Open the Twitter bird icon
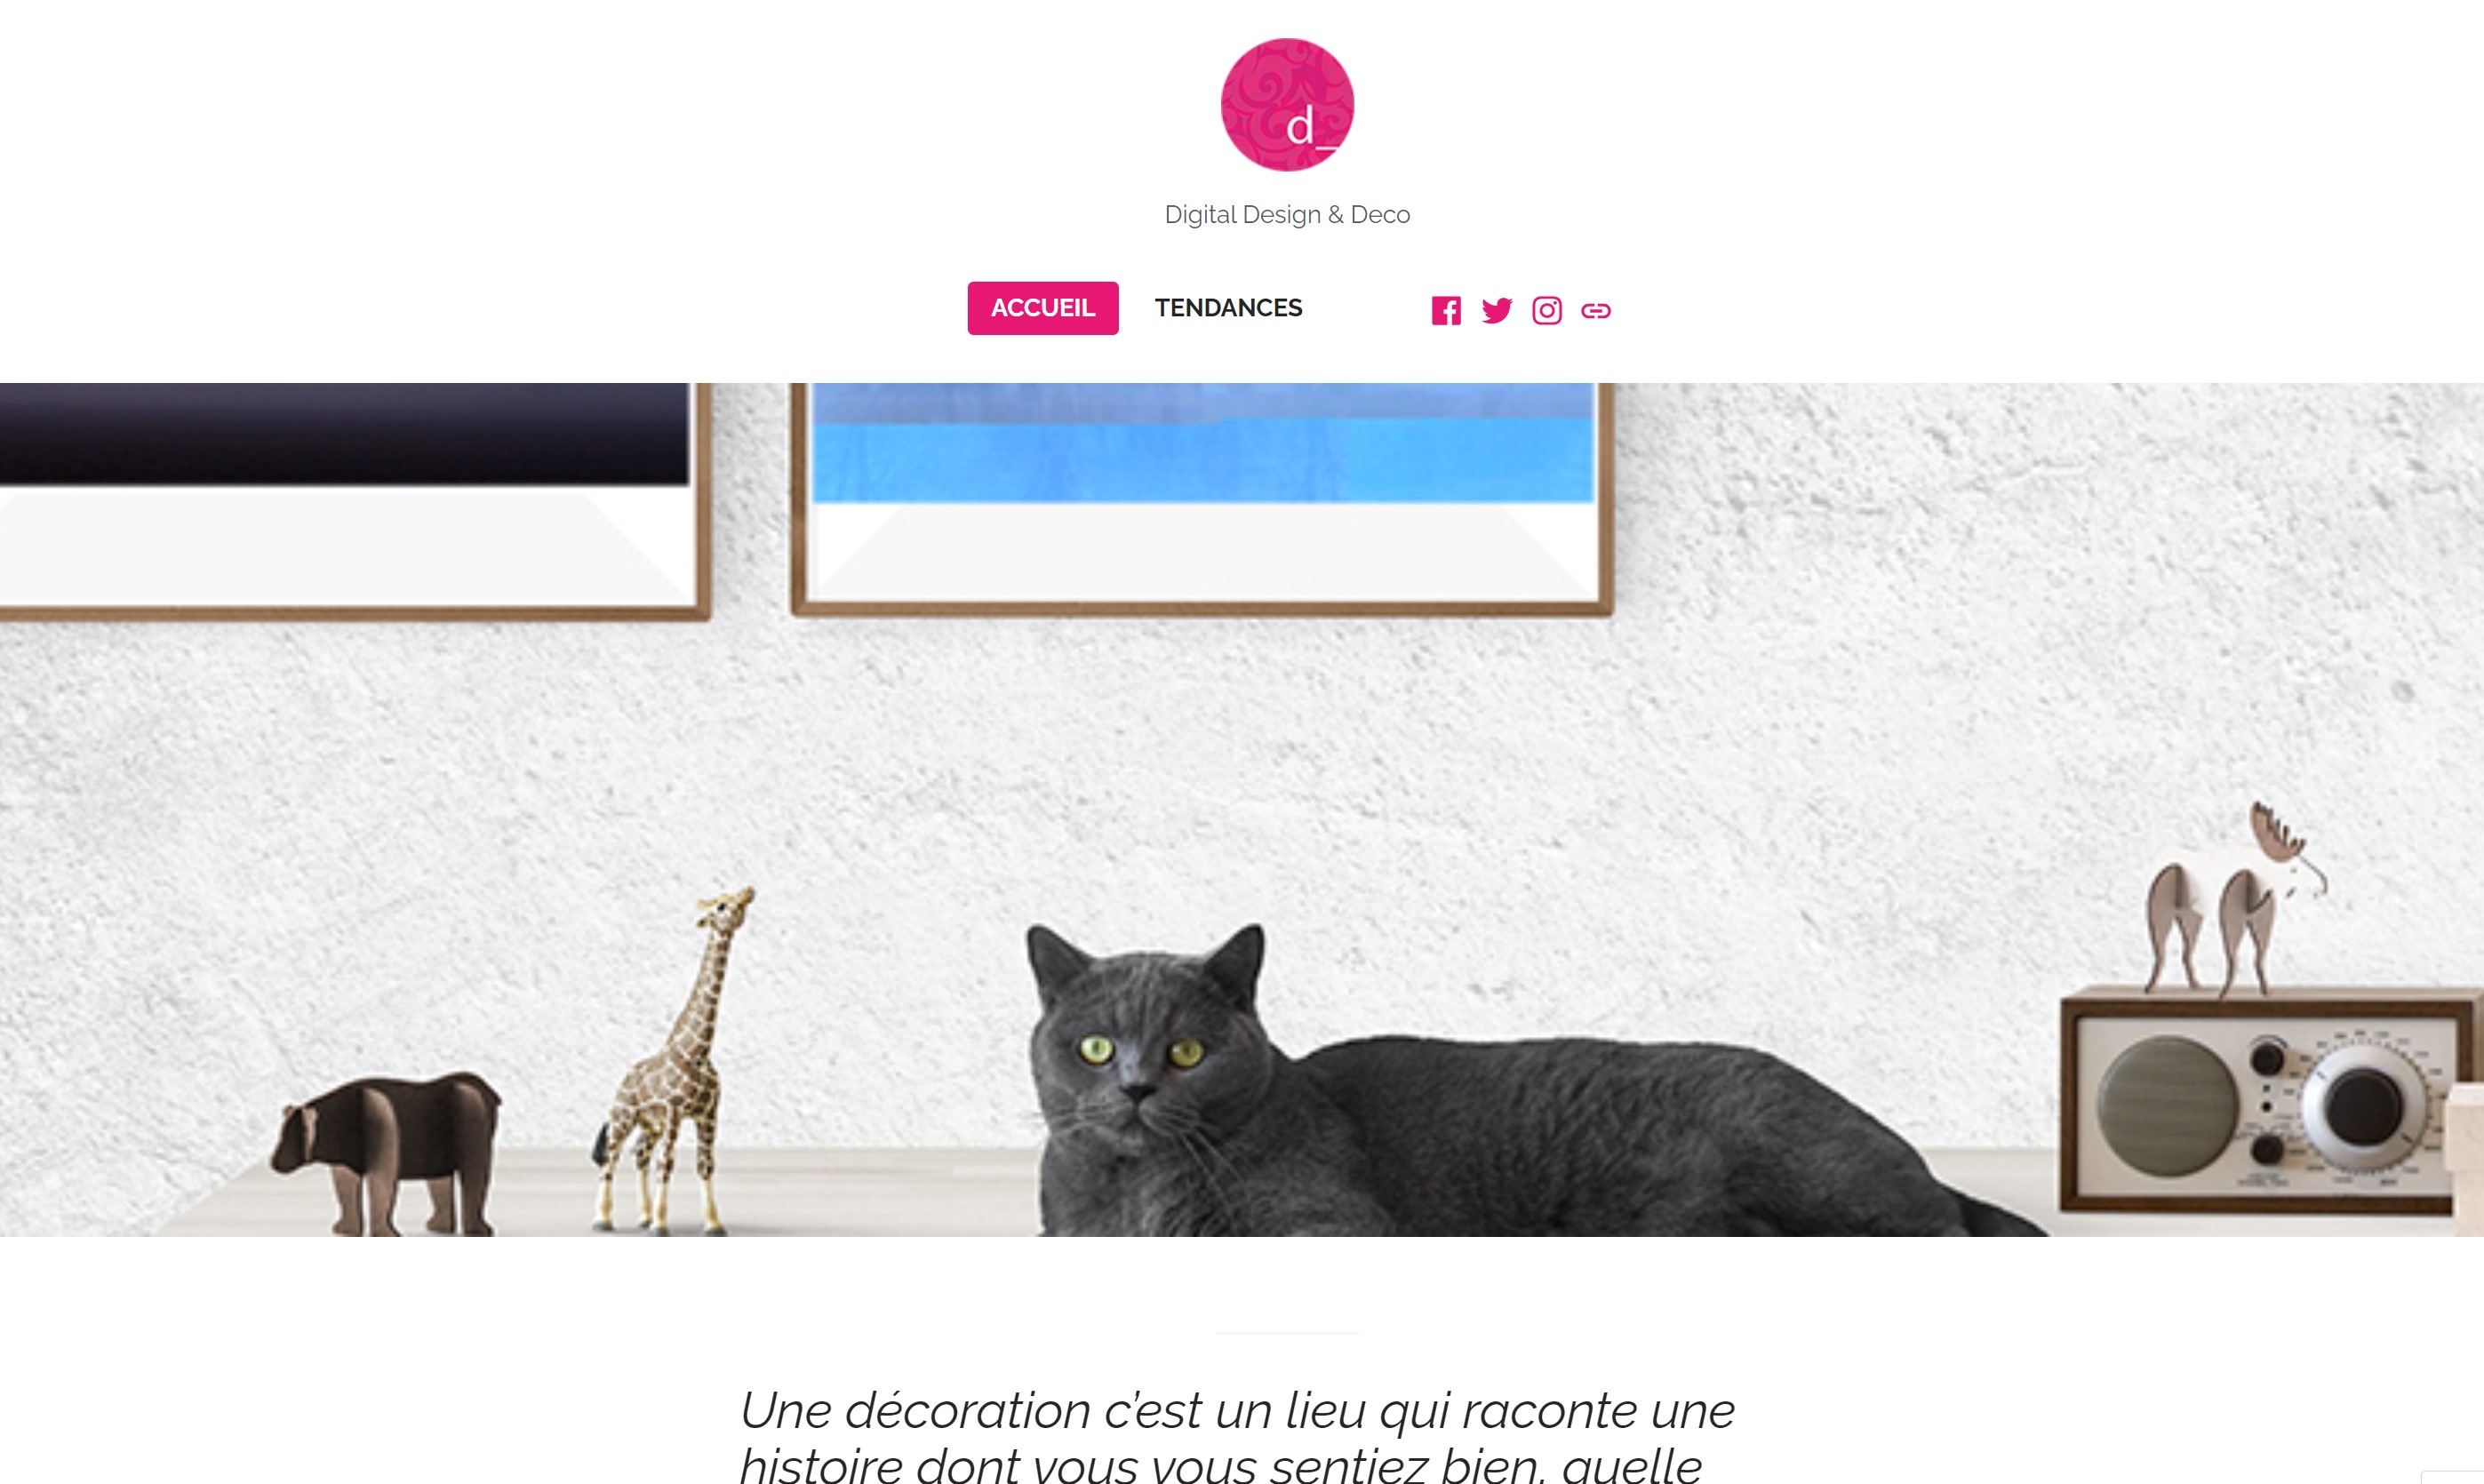 pyautogui.click(x=1497, y=311)
